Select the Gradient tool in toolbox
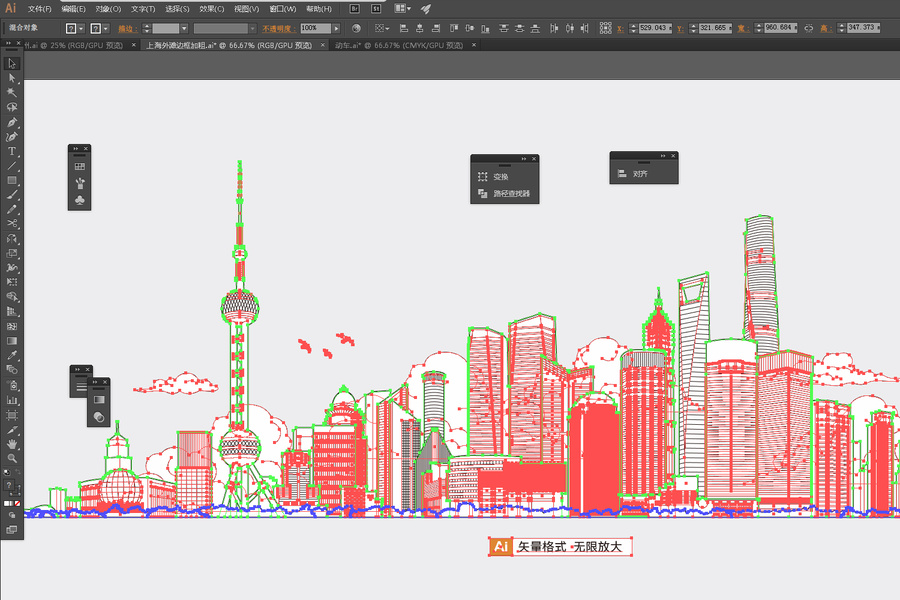Image resolution: width=900 pixels, height=600 pixels. click(x=11, y=340)
